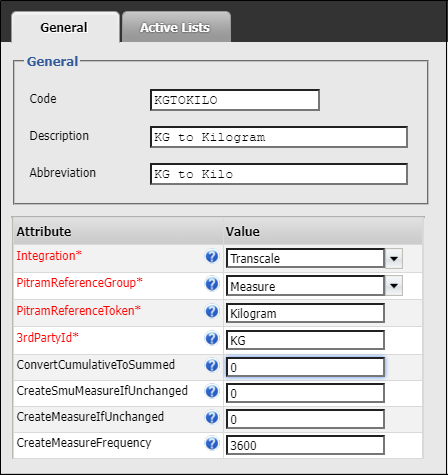
Task: Click the PitramReferenceToken* attribute label
Action: pos(79,310)
